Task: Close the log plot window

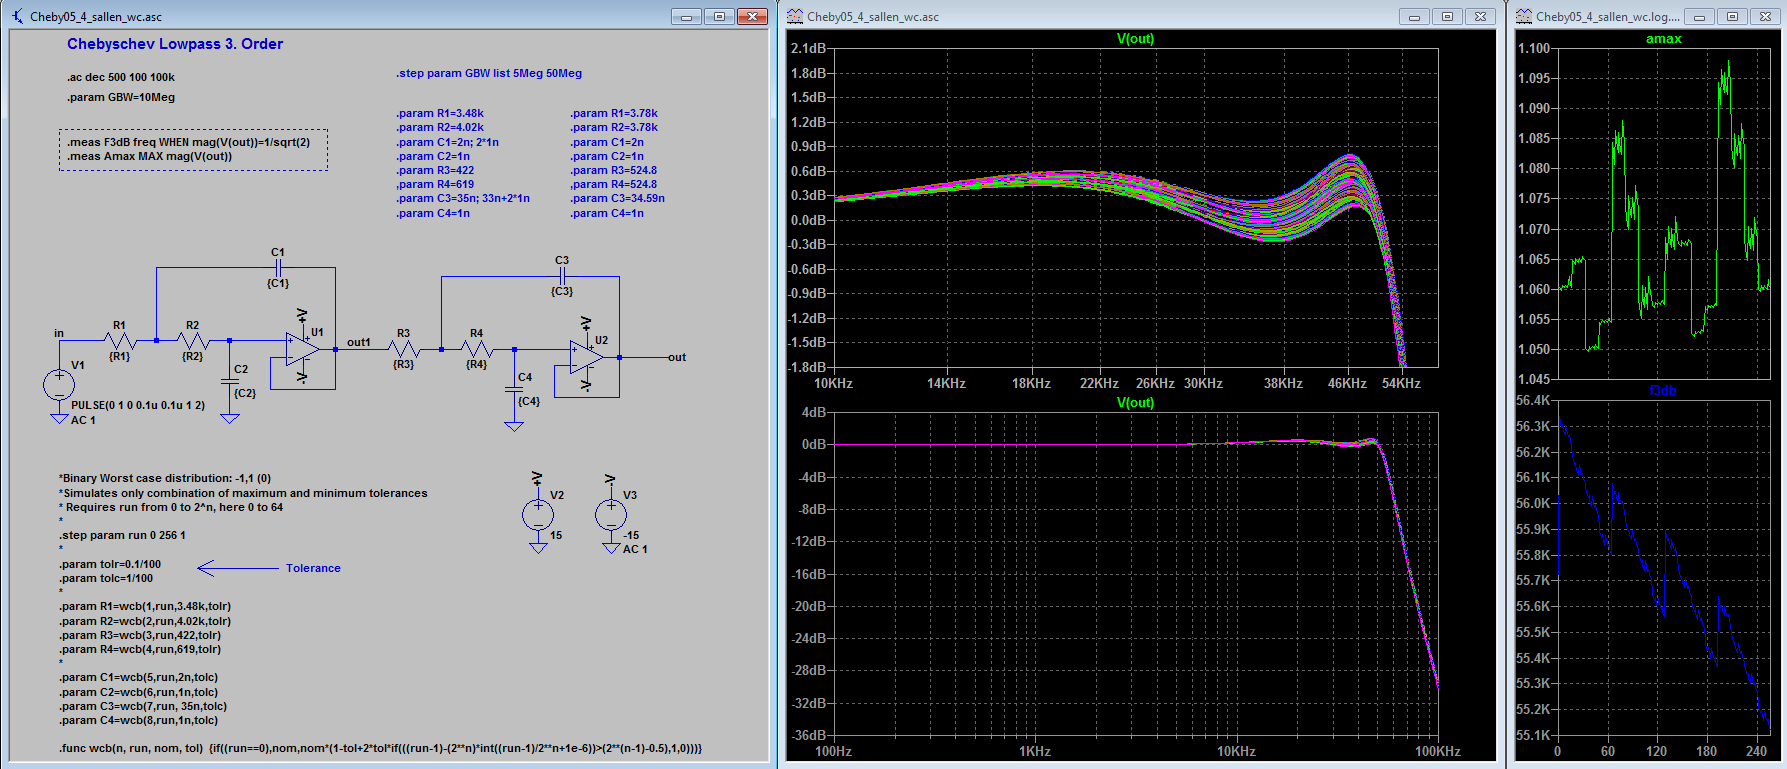Action: coord(1766,16)
